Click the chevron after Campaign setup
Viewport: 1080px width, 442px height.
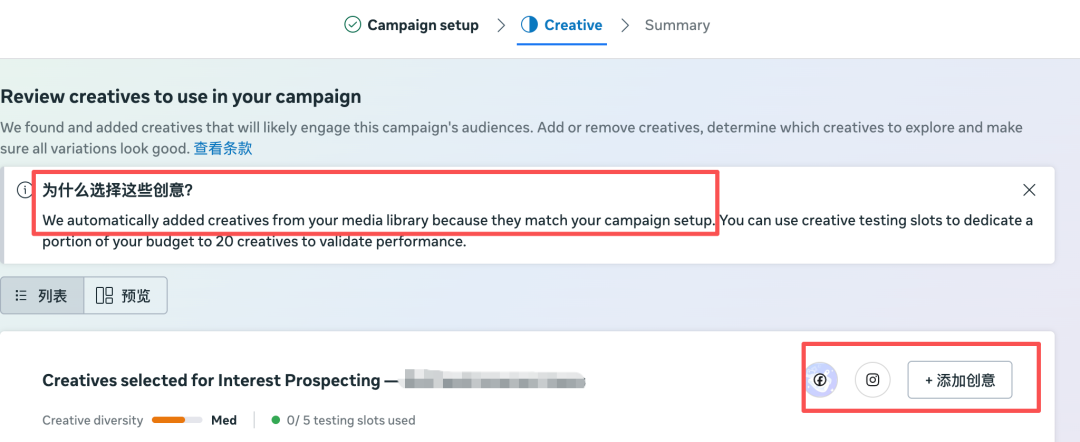click(500, 25)
